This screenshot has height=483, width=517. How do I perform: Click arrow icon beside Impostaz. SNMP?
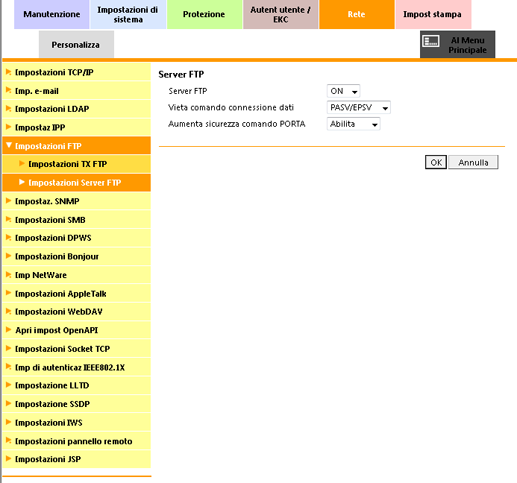(x=9, y=200)
